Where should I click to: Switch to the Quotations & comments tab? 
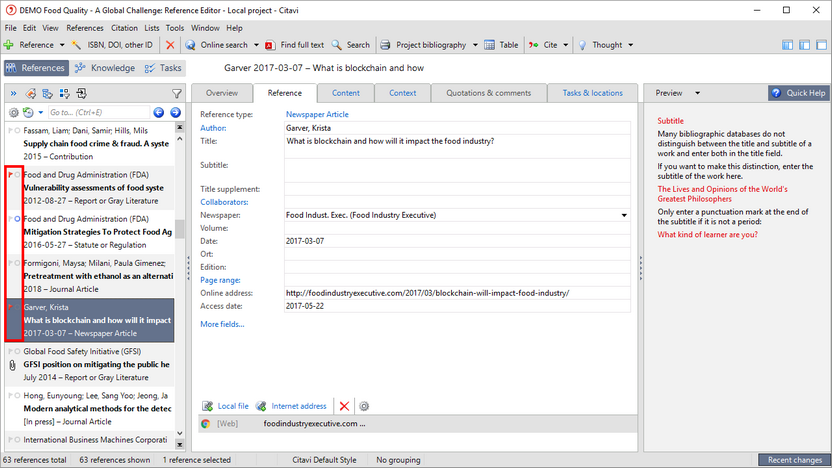488,93
